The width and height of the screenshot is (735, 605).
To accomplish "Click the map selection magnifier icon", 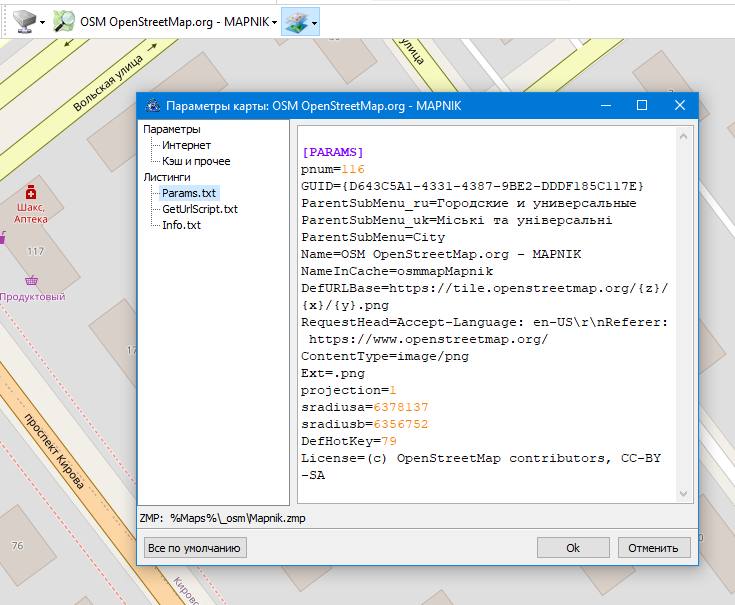I will (x=64, y=21).
